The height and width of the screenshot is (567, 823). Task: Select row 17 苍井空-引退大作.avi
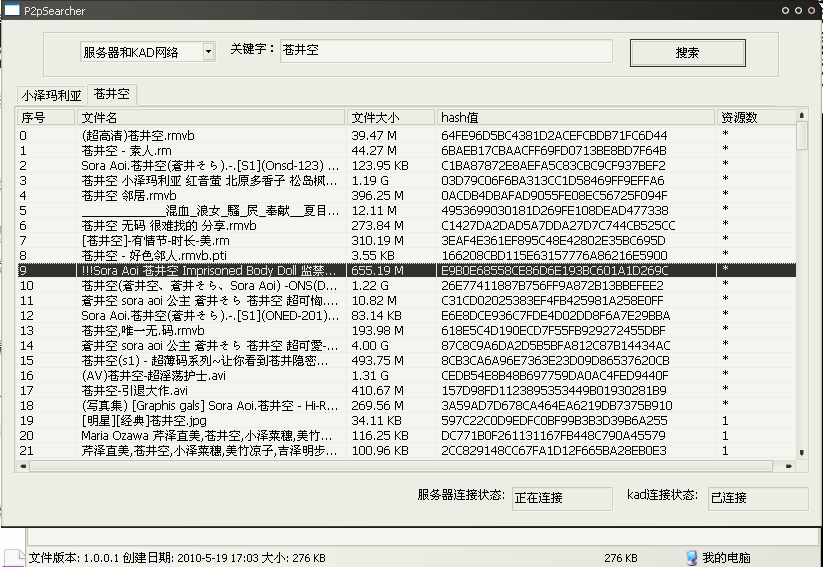tap(406, 391)
